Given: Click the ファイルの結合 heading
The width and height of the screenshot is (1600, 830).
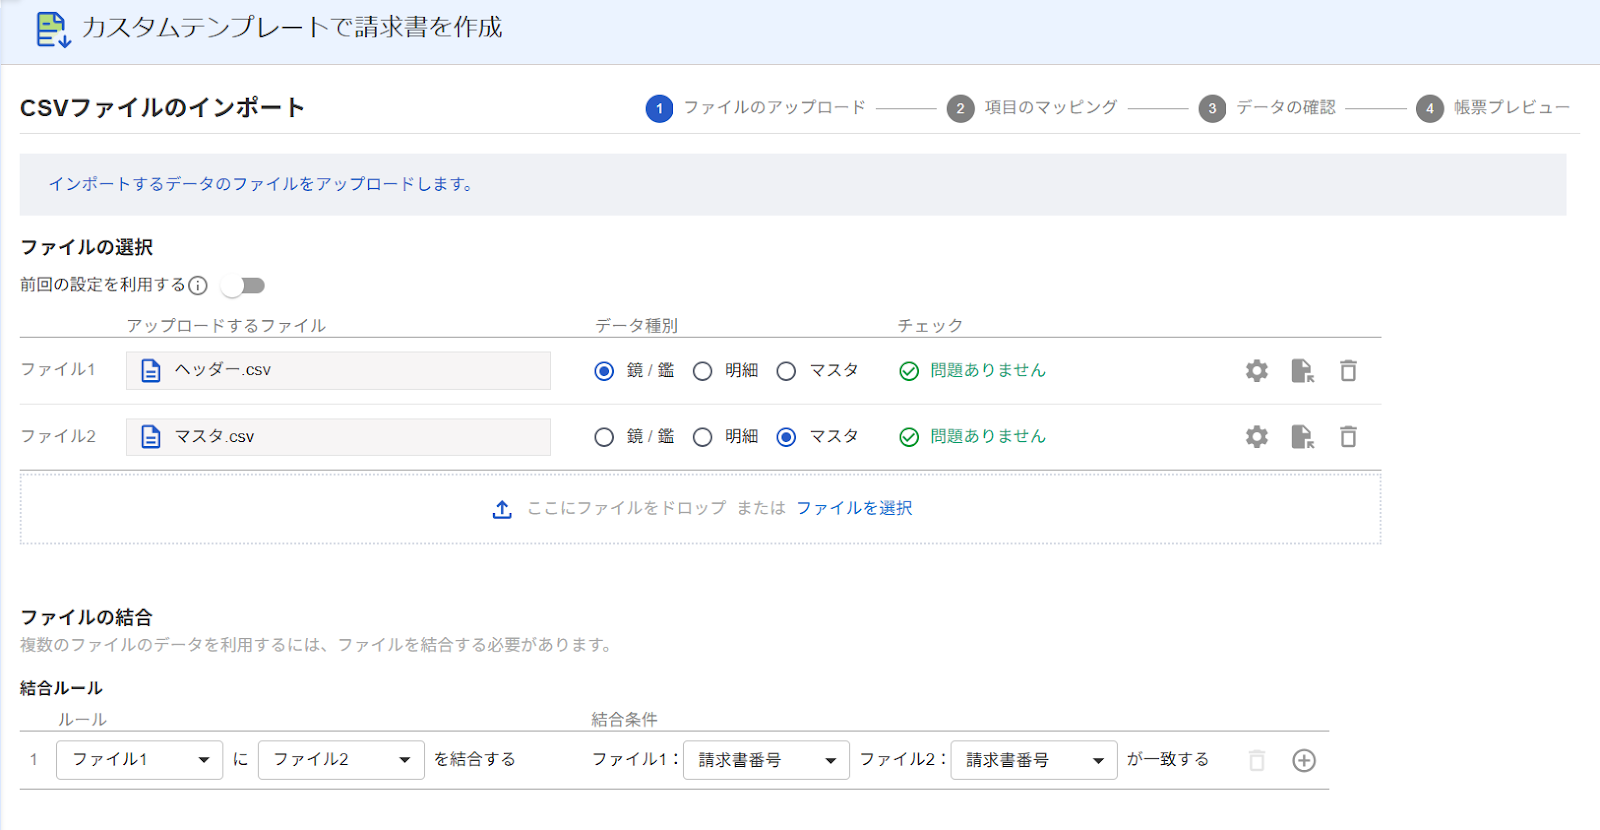Looking at the screenshot, I should [x=86, y=618].
